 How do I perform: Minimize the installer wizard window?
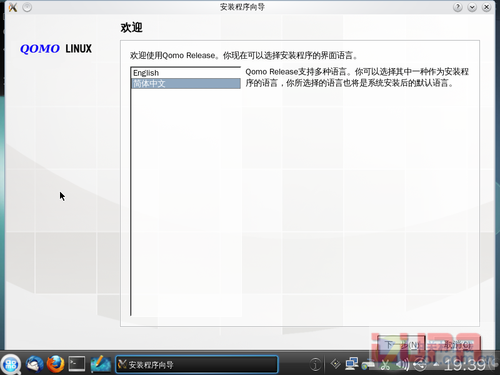coord(472,7)
